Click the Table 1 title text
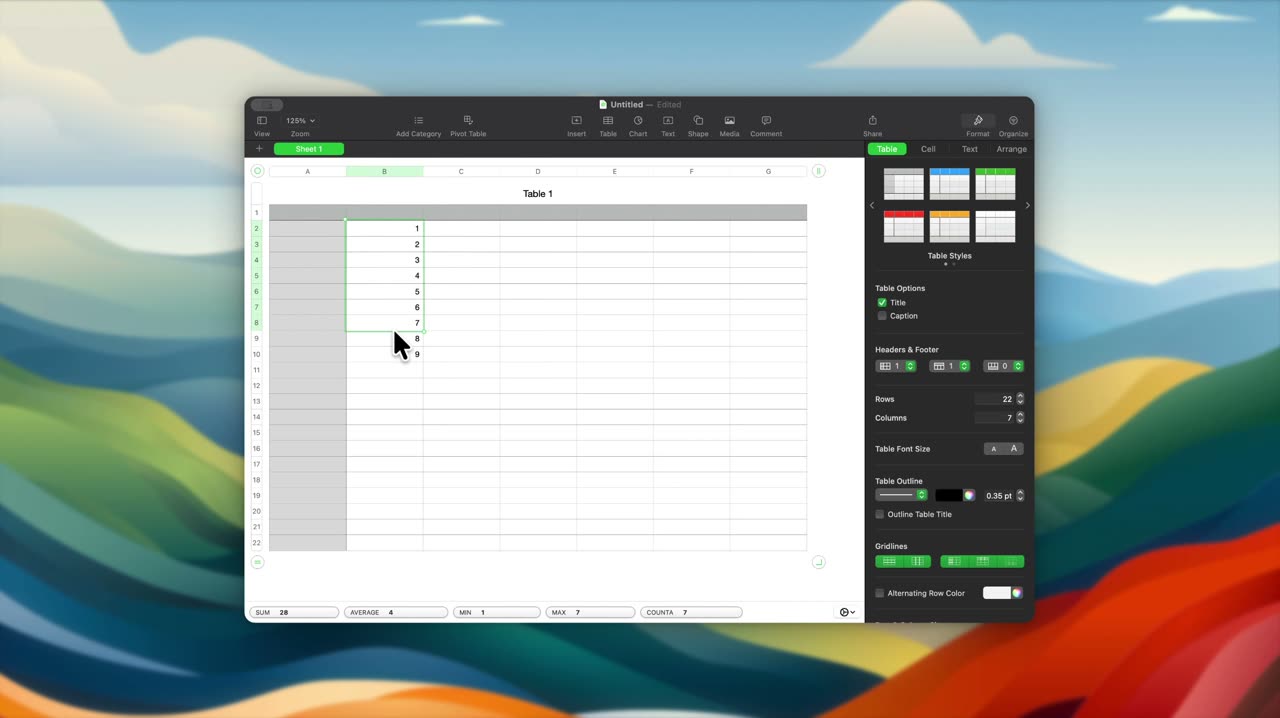The image size is (1280, 718). [538, 194]
